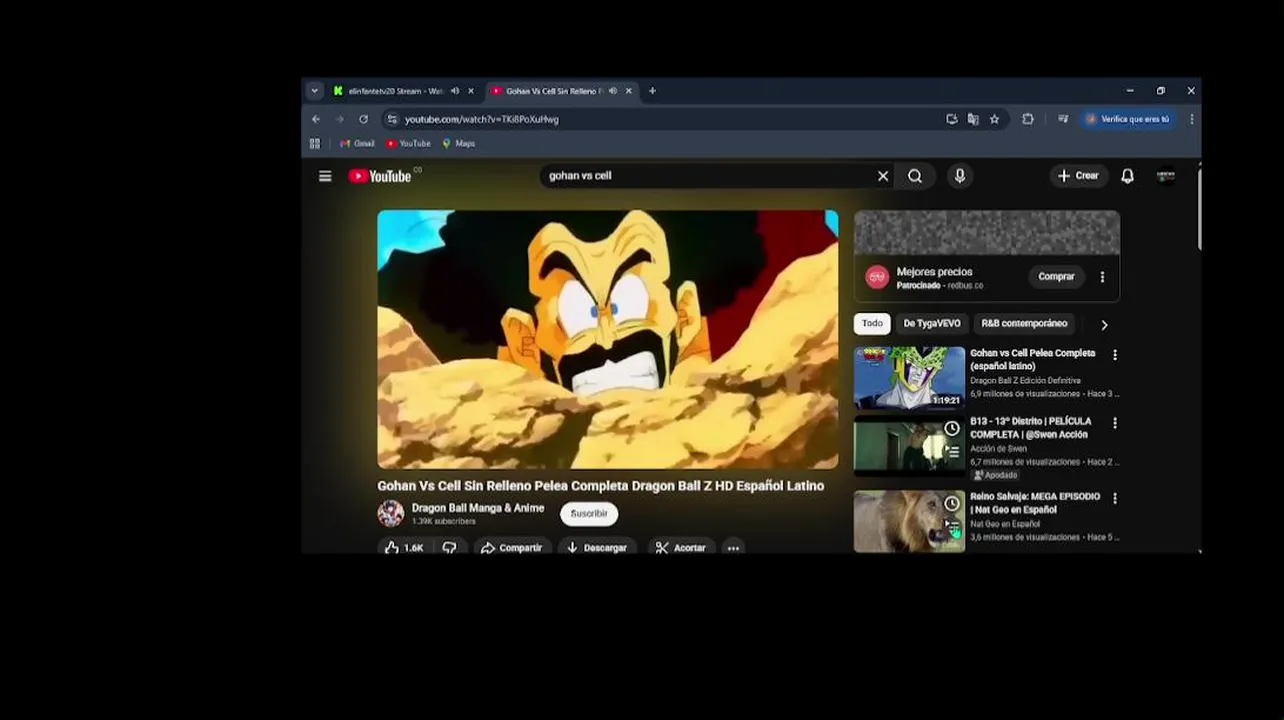Screen dimensions: 1284x720
Task: Close the elinfantetv20 Stream tab
Action: (x=471, y=91)
